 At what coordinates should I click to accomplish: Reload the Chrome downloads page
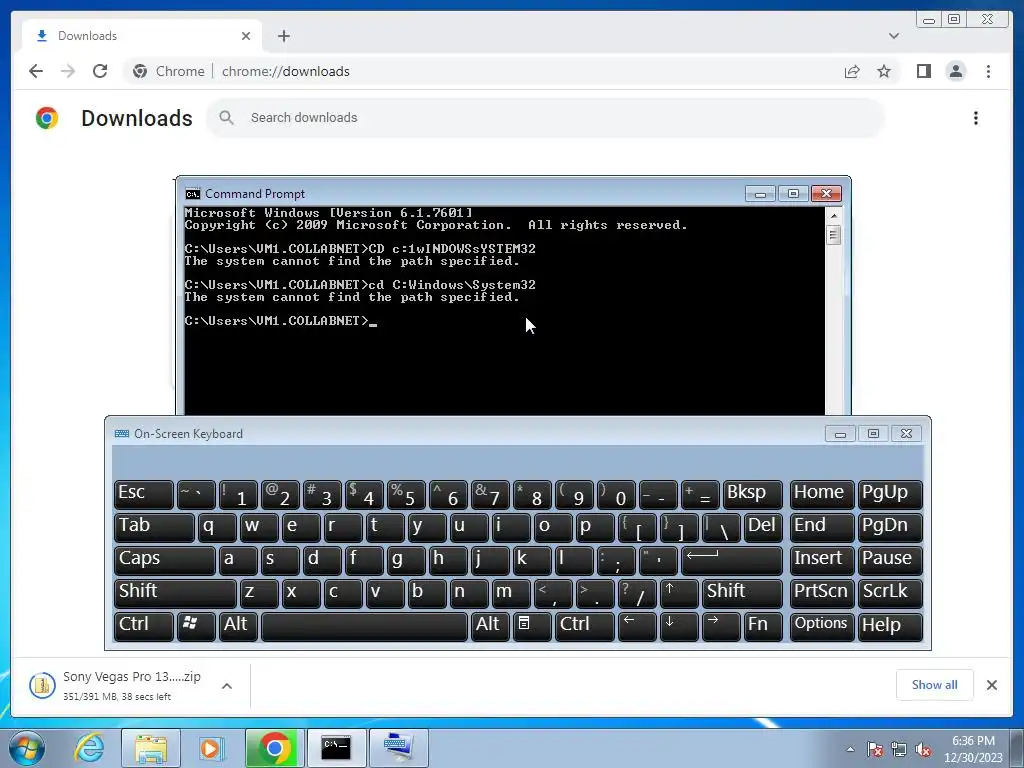click(x=100, y=71)
